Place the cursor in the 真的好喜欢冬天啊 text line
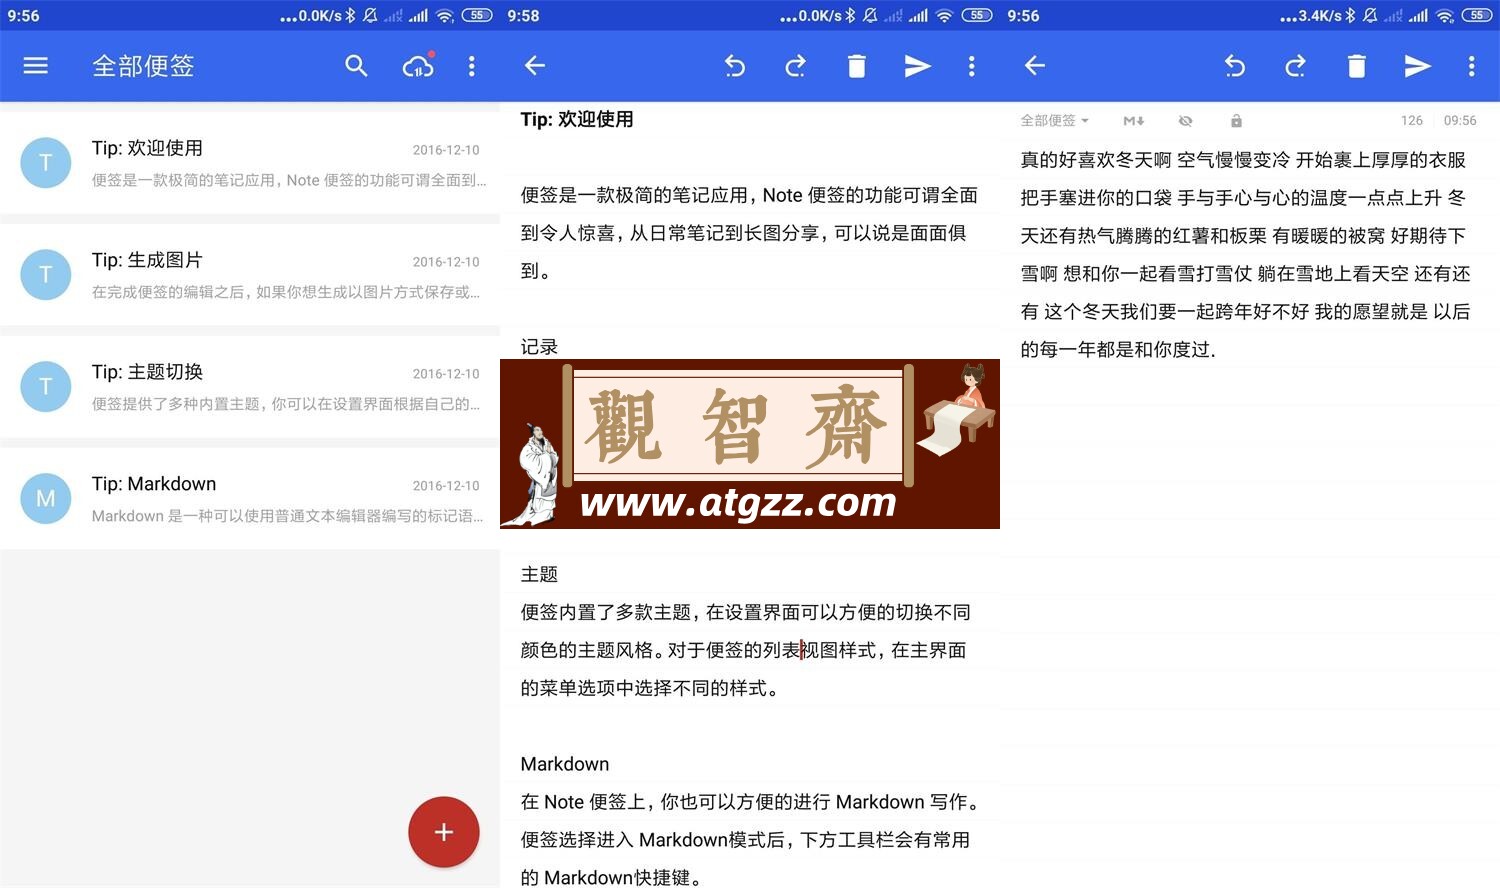Screen dimensions: 1500x888 1243,160
